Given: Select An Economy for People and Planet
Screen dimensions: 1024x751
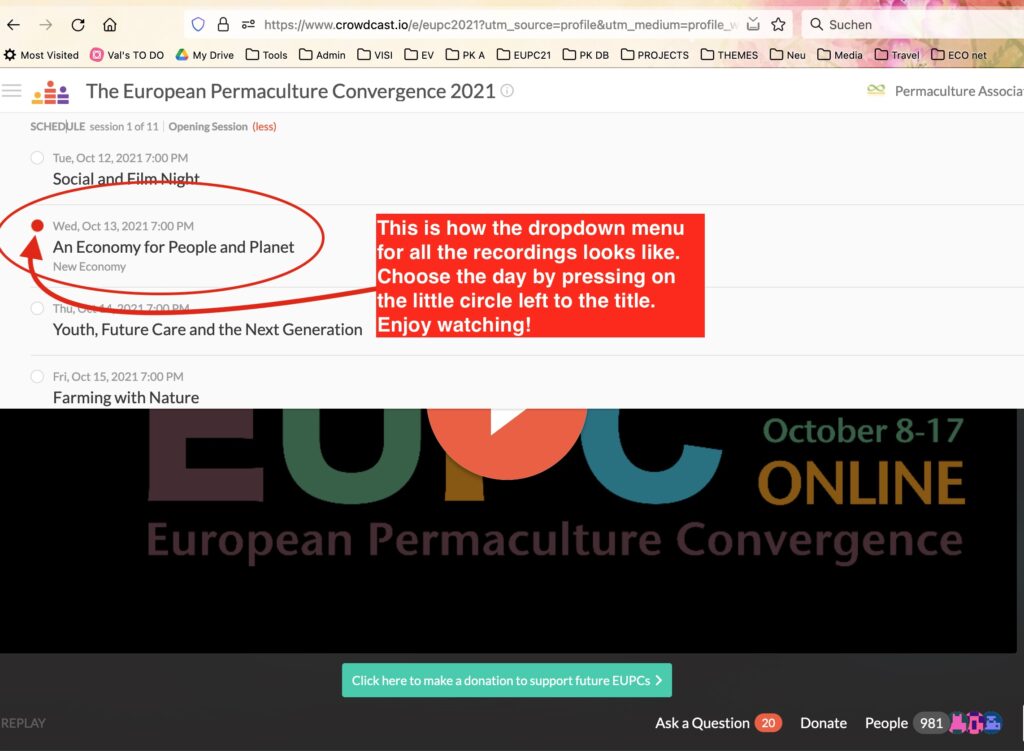Looking at the screenshot, I should pyautogui.click(x=37, y=225).
